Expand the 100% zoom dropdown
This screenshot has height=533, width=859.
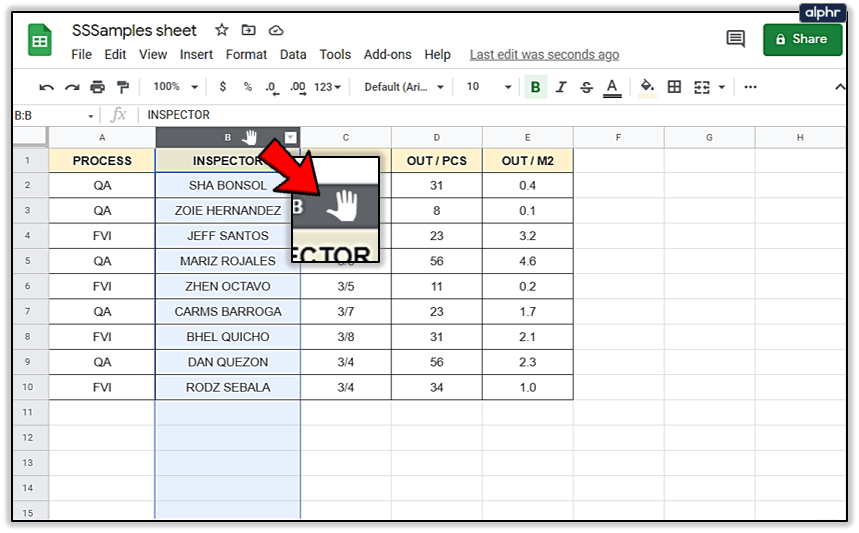[175, 87]
